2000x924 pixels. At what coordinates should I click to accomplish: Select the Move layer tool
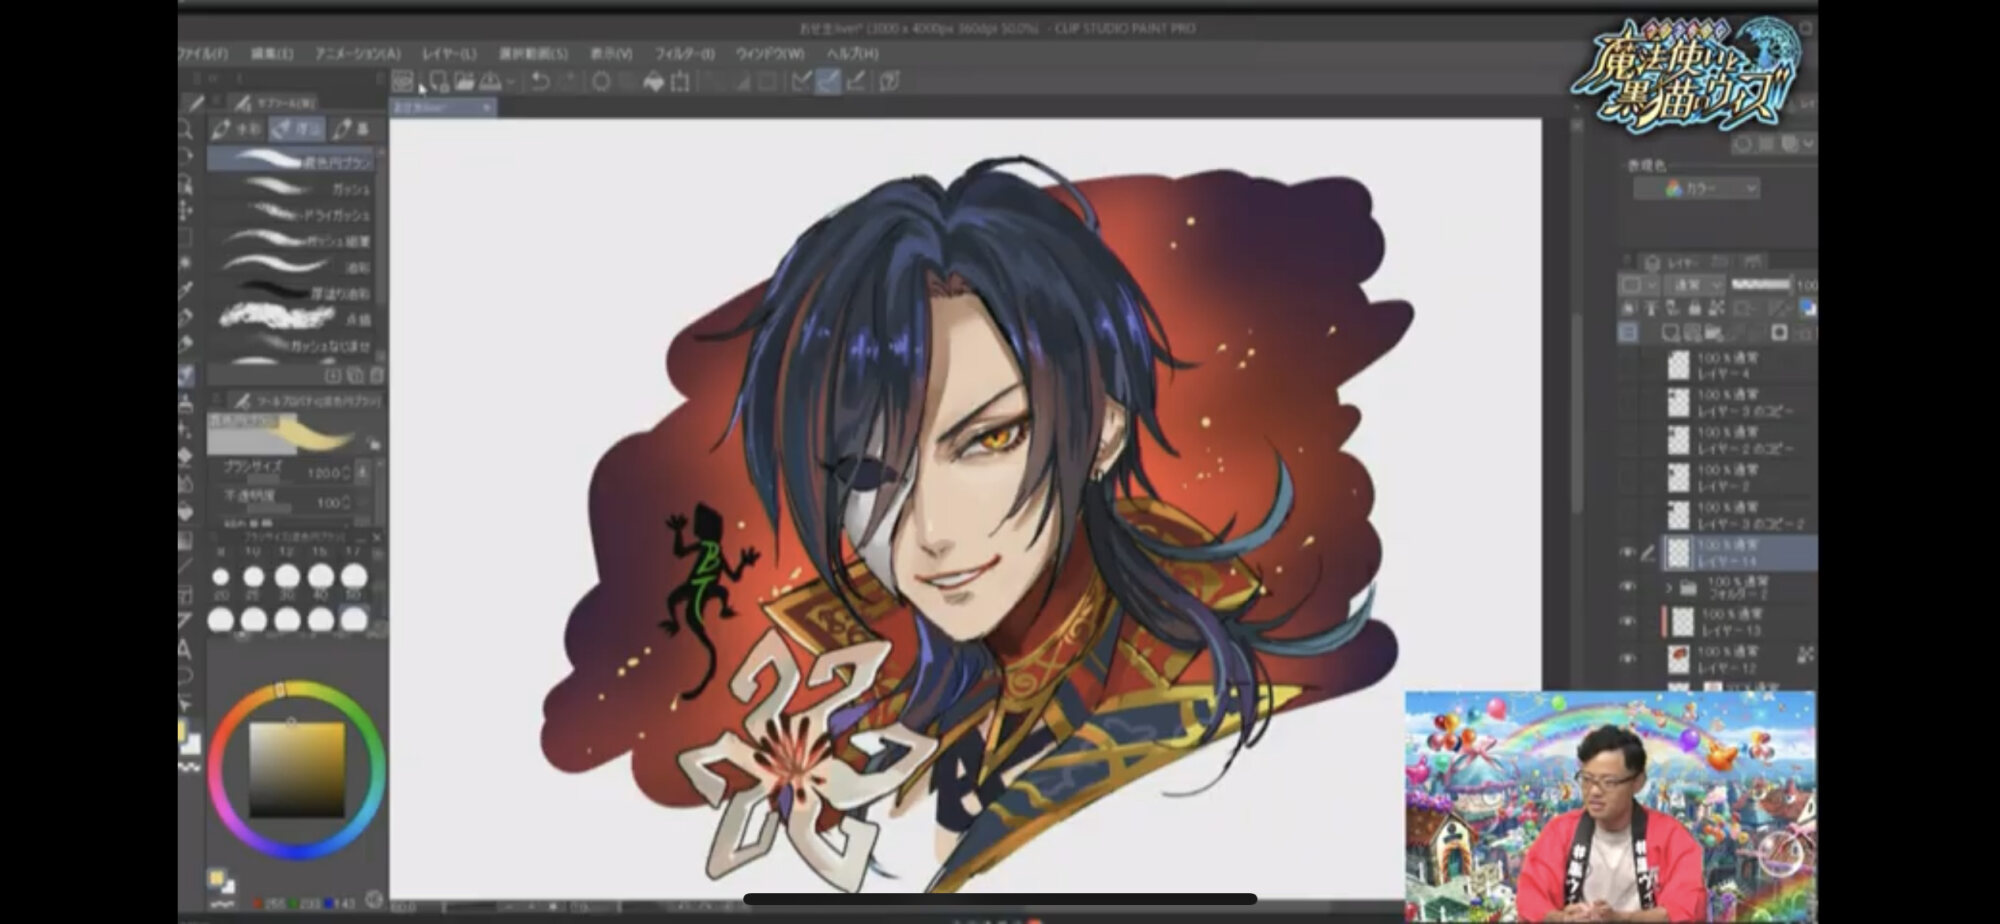click(186, 210)
